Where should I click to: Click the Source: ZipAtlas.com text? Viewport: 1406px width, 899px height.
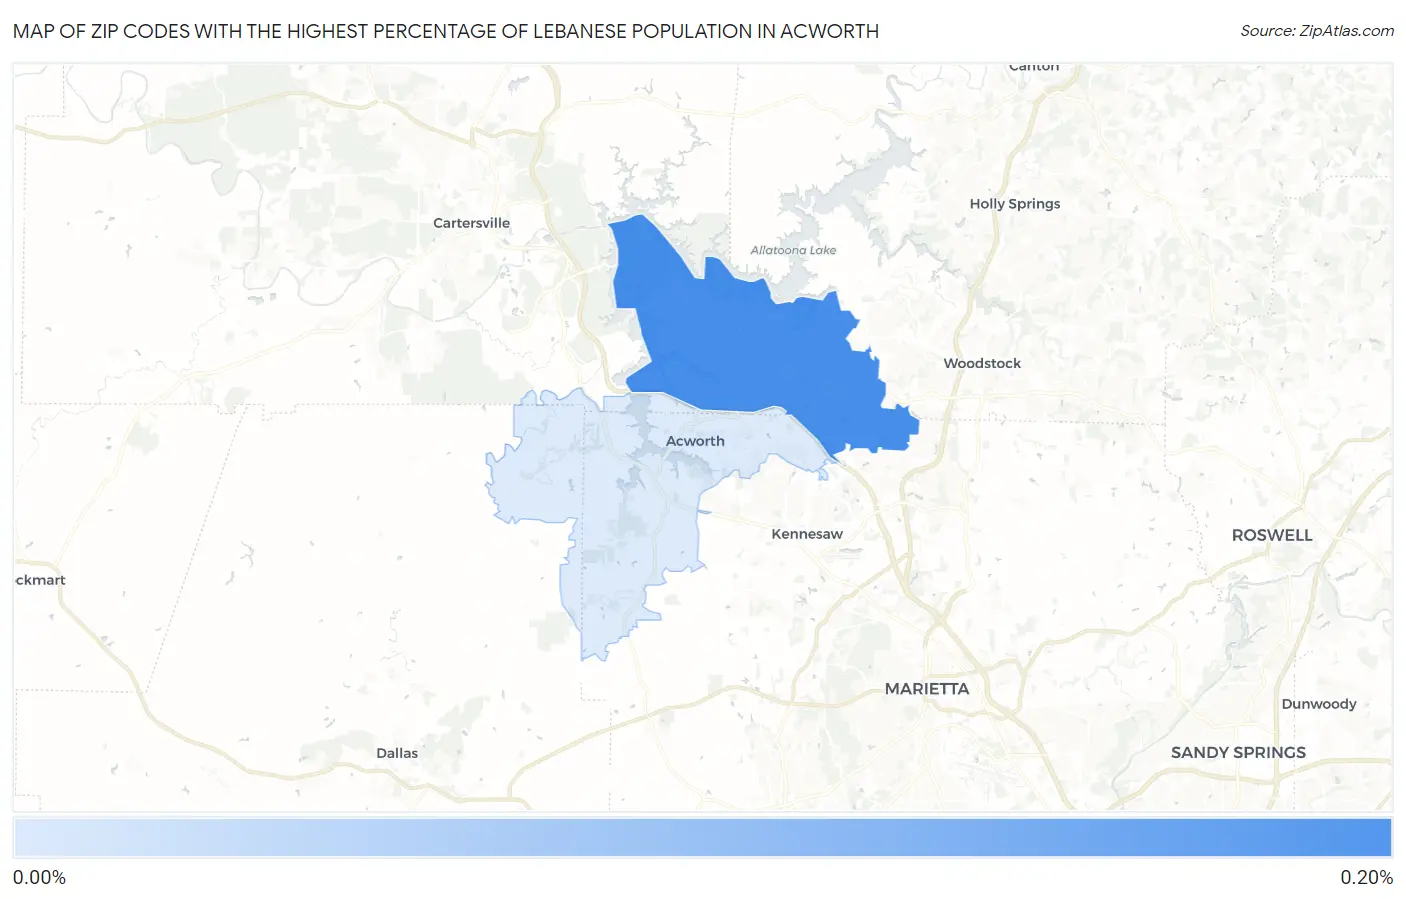click(1317, 31)
